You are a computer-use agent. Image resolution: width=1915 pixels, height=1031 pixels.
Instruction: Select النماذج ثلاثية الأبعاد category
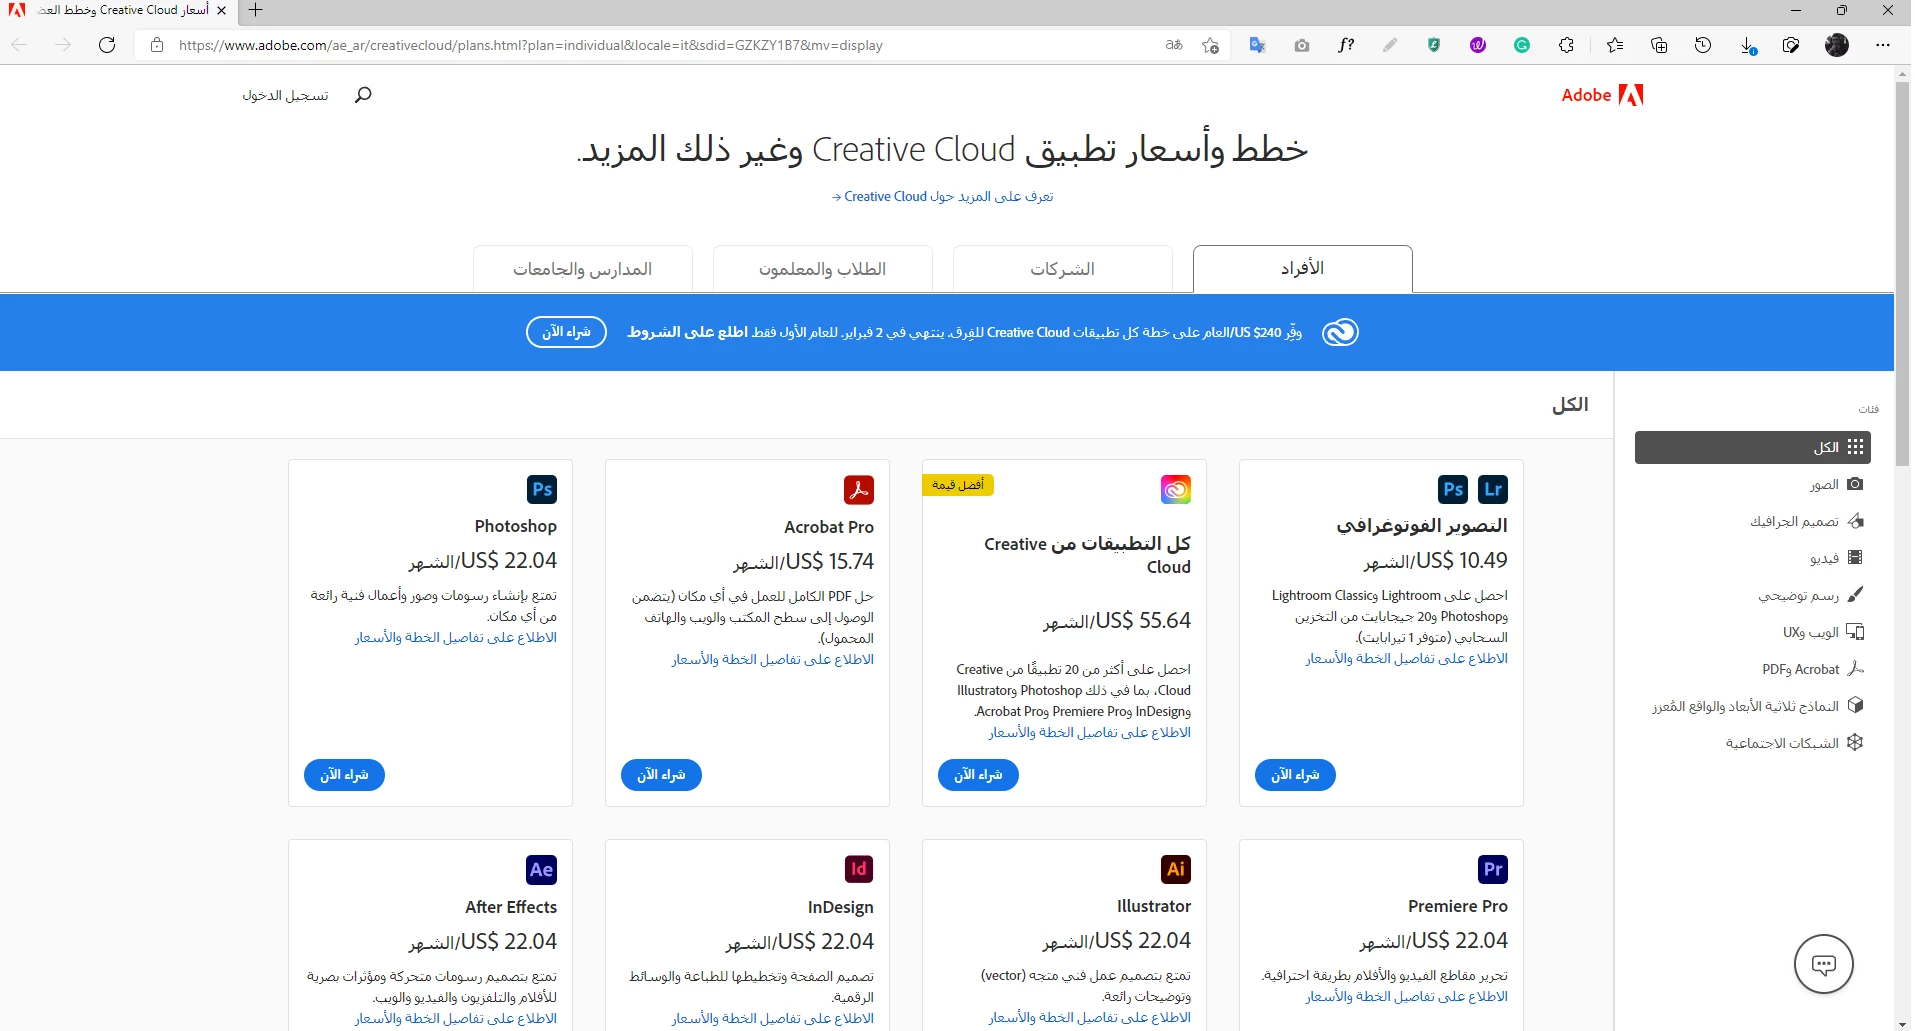click(1757, 706)
